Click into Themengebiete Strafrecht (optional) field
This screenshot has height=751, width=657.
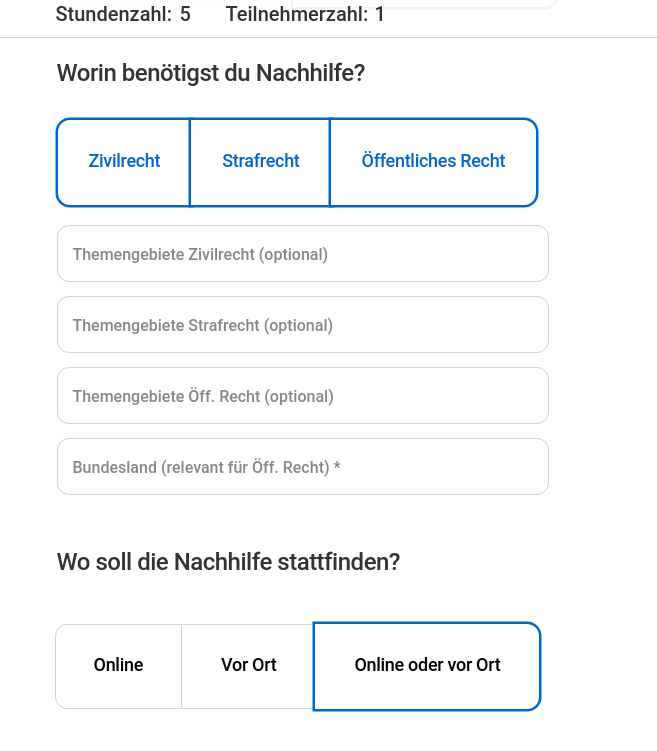pyautogui.click(x=303, y=325)
